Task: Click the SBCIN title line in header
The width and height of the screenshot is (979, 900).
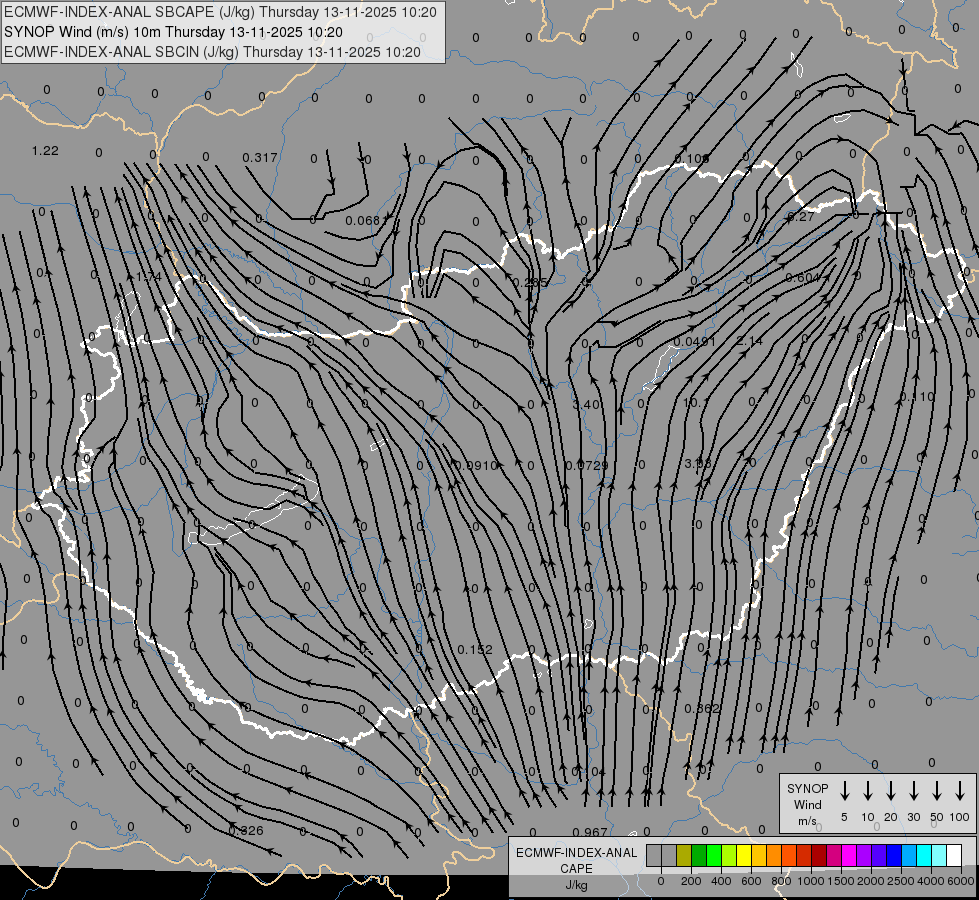Action: (212, 52)
